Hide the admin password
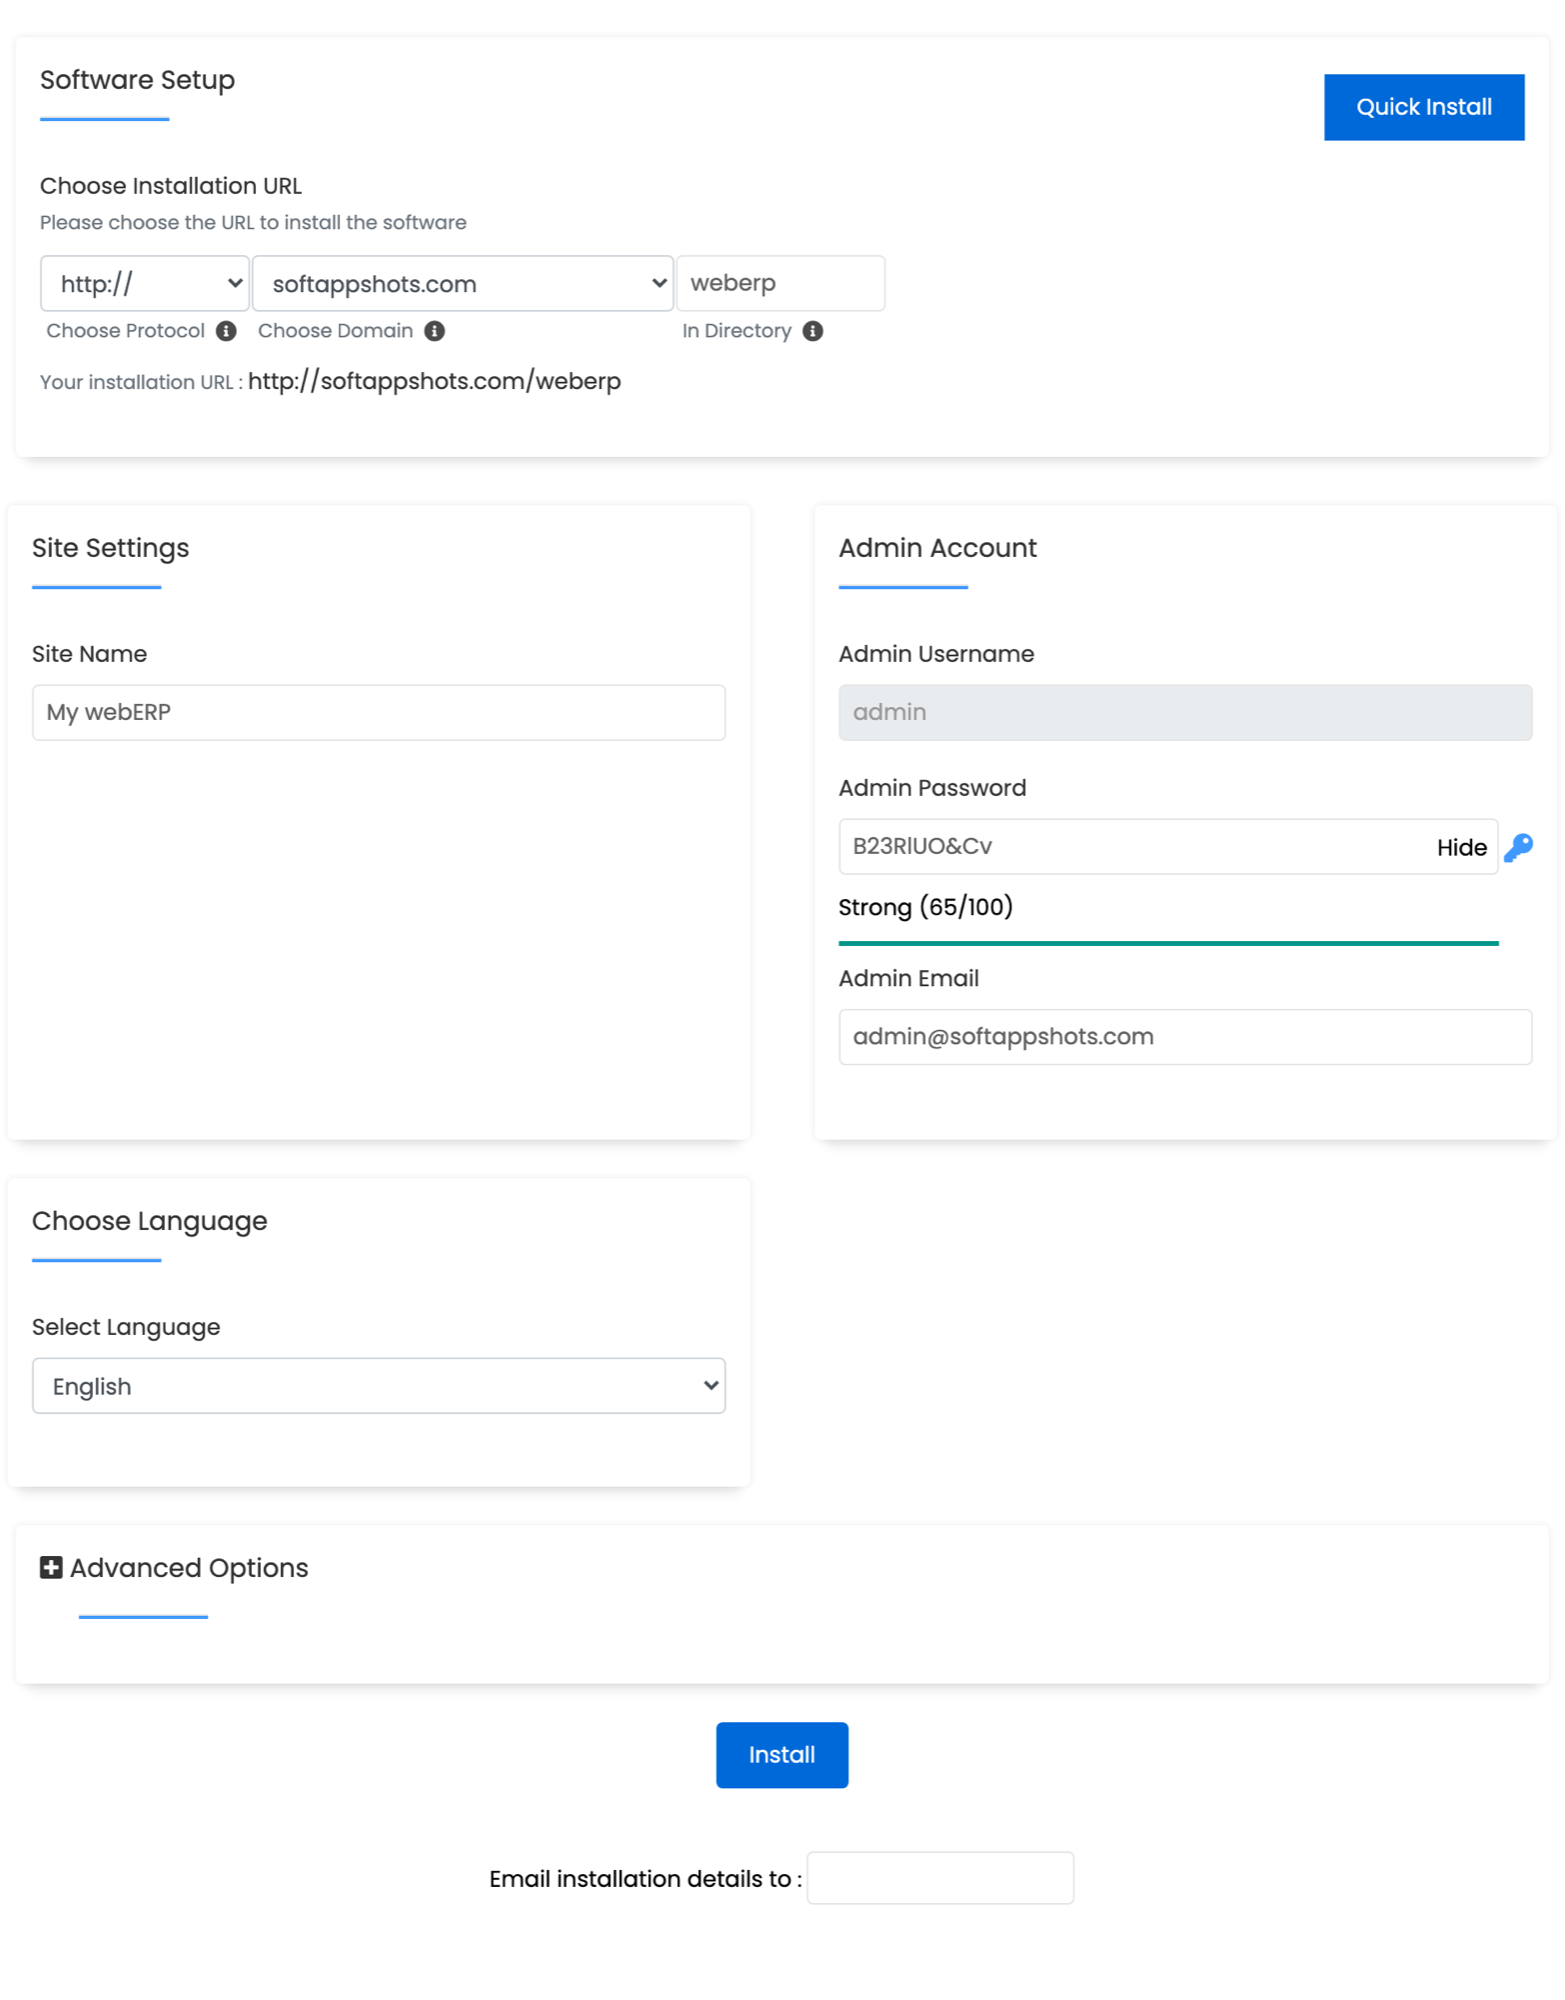 pos(1462,848)
